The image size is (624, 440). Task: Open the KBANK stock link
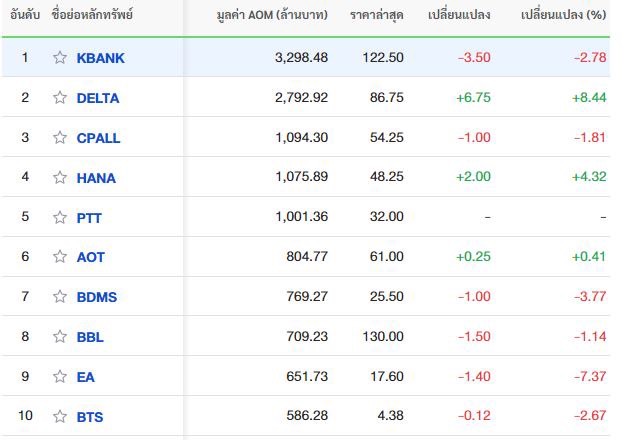point(100,58)
